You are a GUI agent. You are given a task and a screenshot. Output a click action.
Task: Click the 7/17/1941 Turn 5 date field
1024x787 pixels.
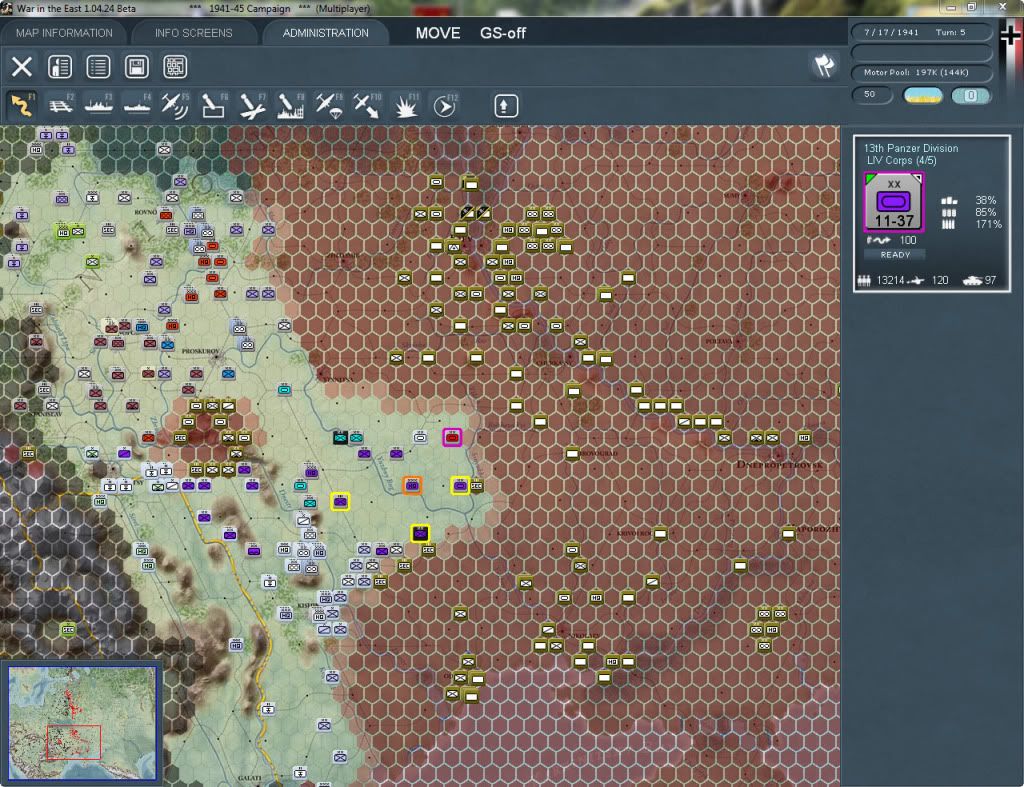click(x=921, y=32)
